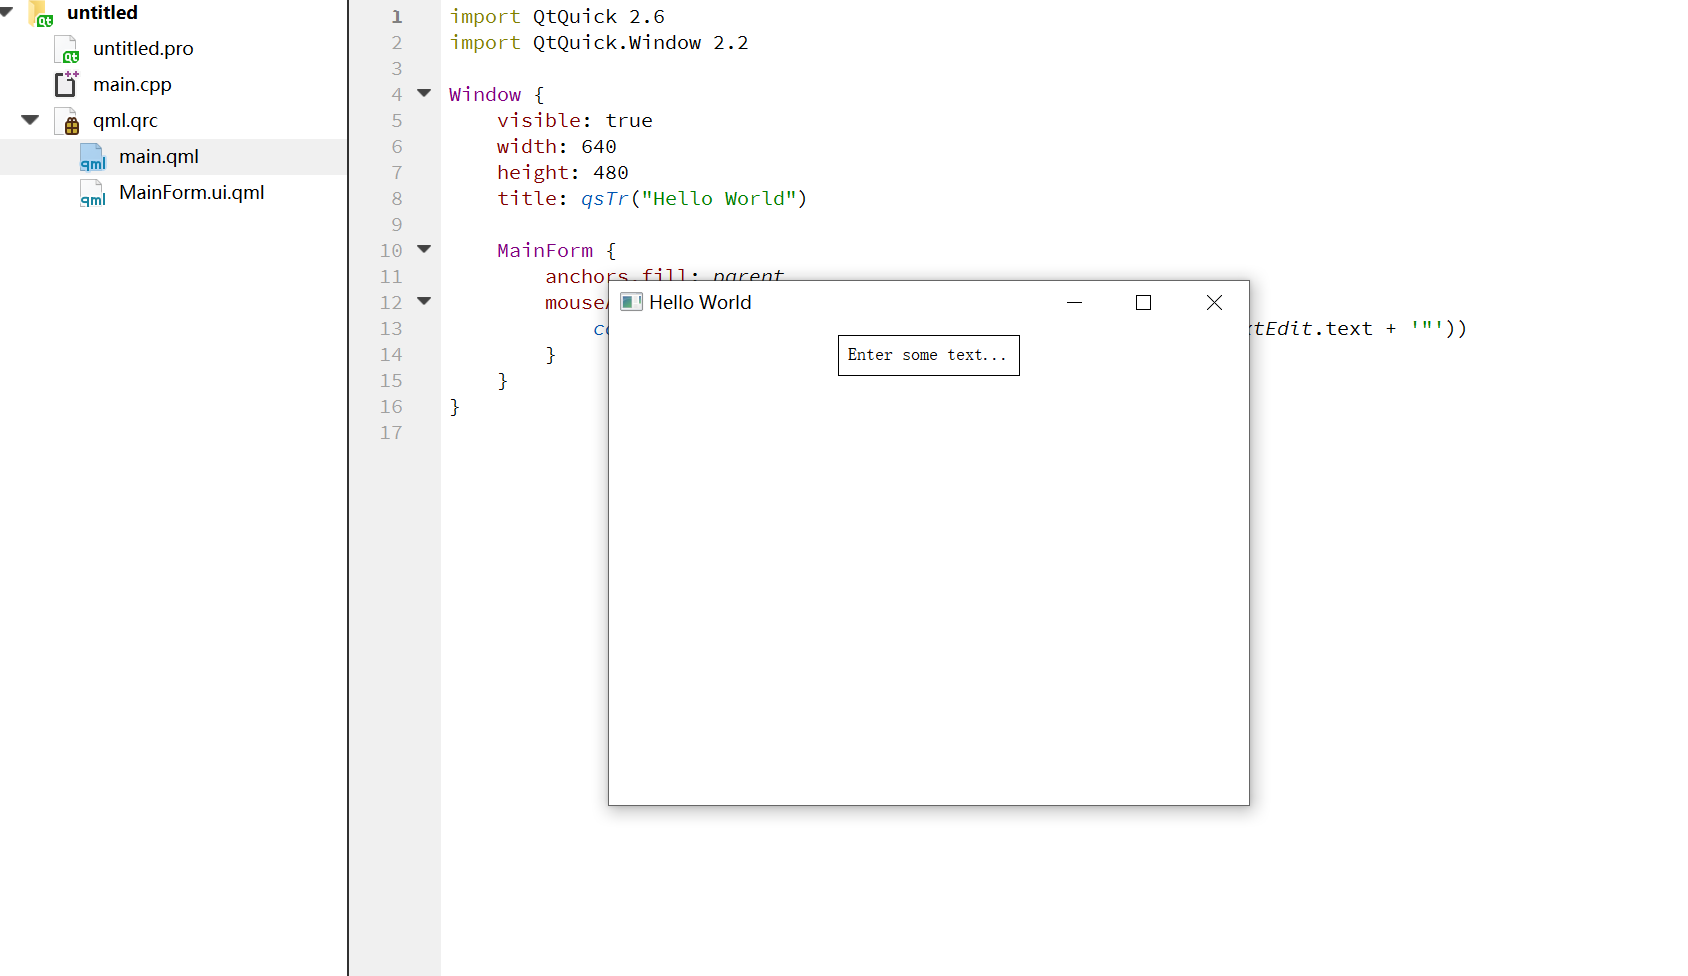1688x976 pixels.
Task: Close the Hello World window
Action: [1214, 302]
